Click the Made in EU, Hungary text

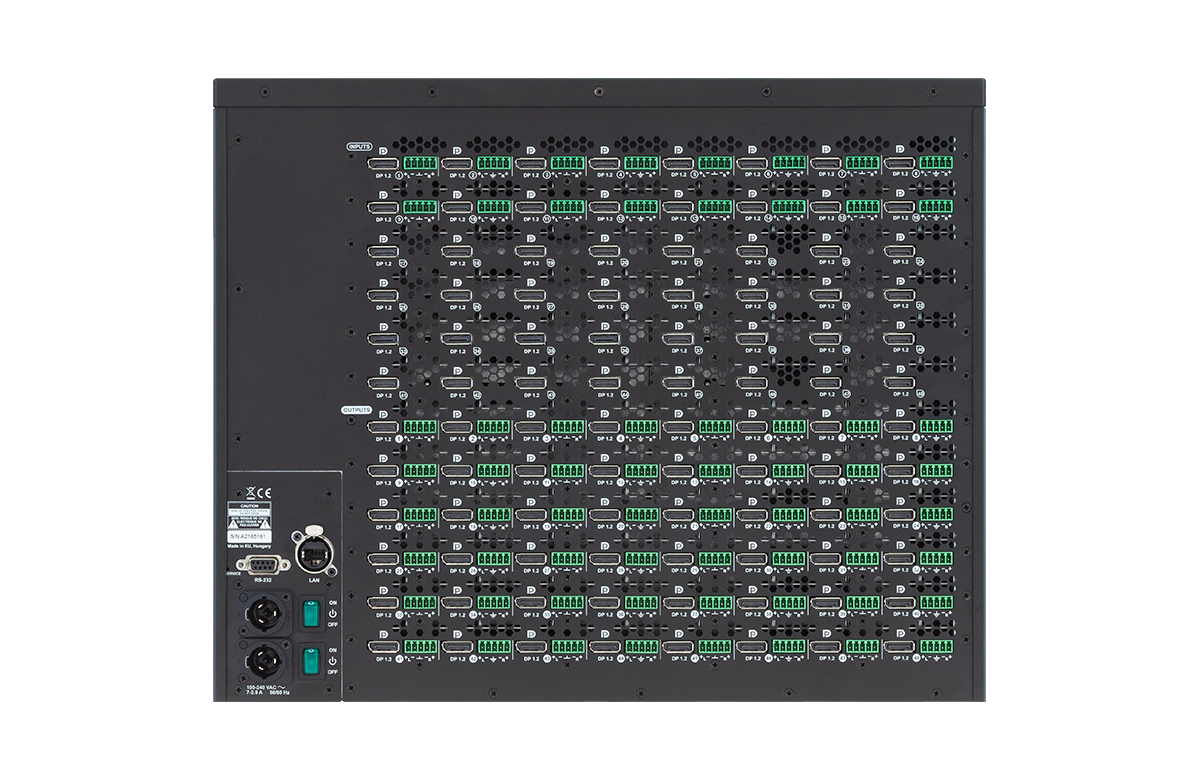point(248,548)
